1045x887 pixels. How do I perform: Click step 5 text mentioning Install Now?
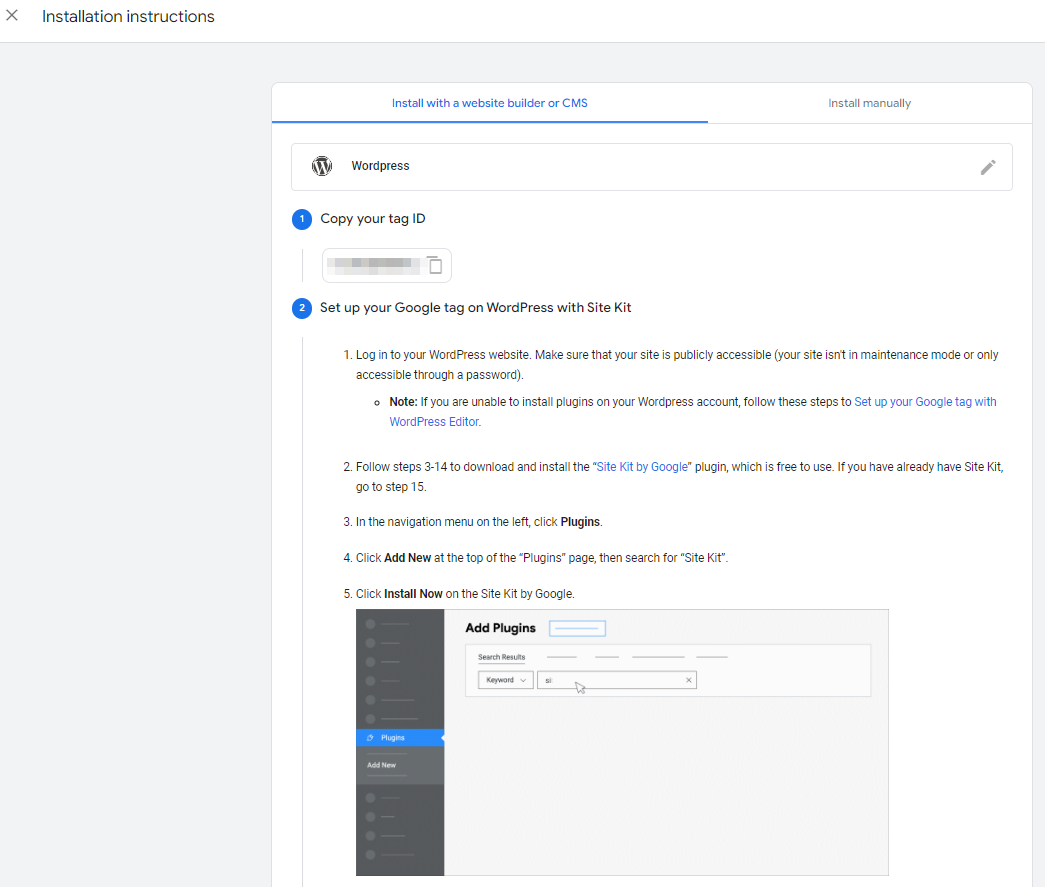click(465, 594)
